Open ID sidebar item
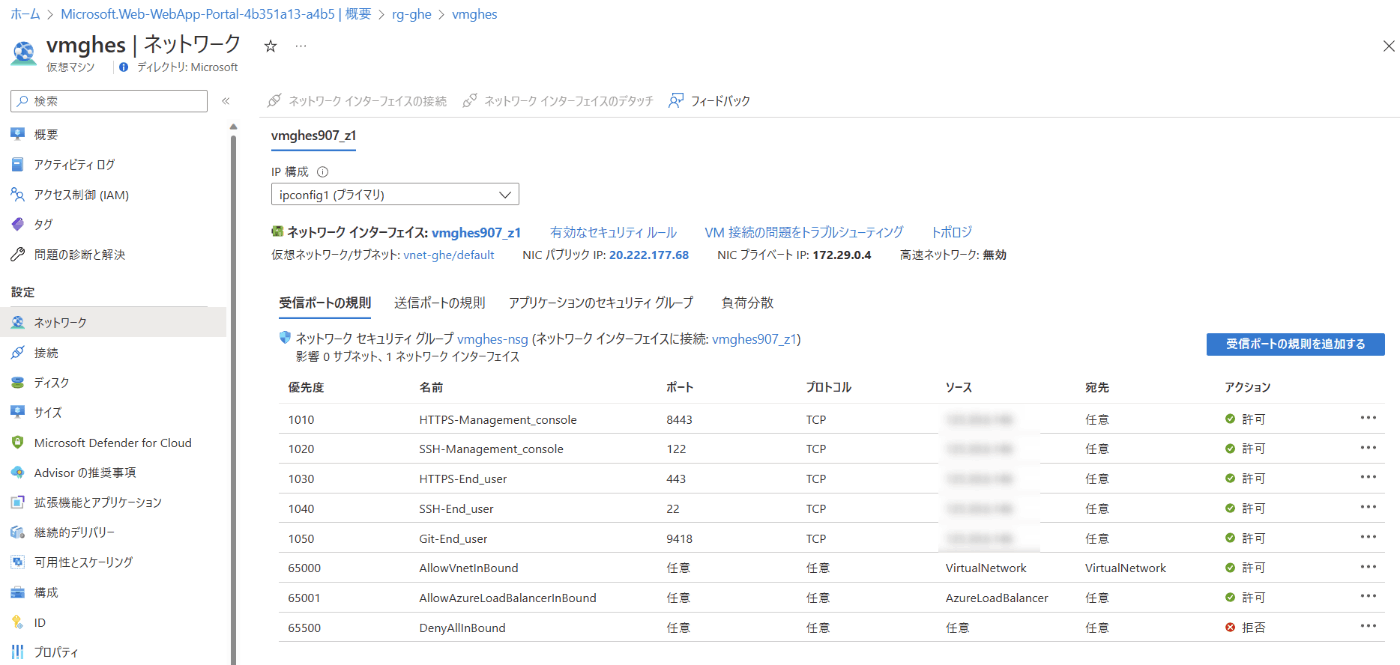Viewport: 1400px width, 665px height. pos(40,622)
